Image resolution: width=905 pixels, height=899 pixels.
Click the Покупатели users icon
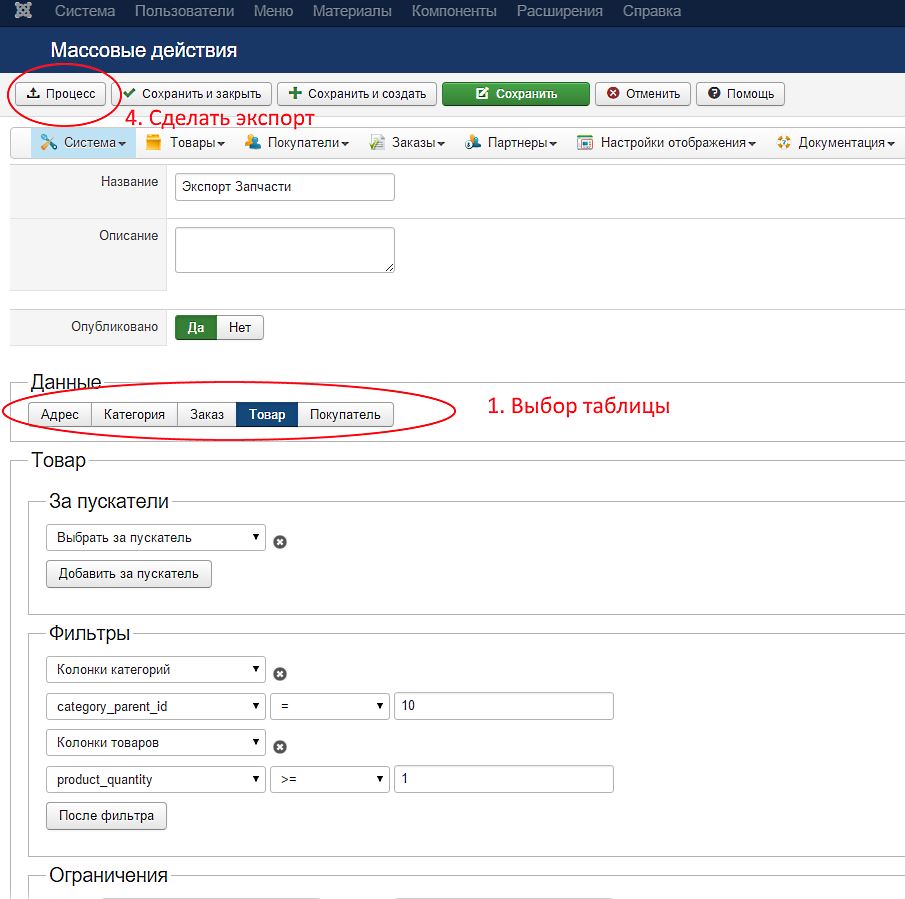click(253, 142)
